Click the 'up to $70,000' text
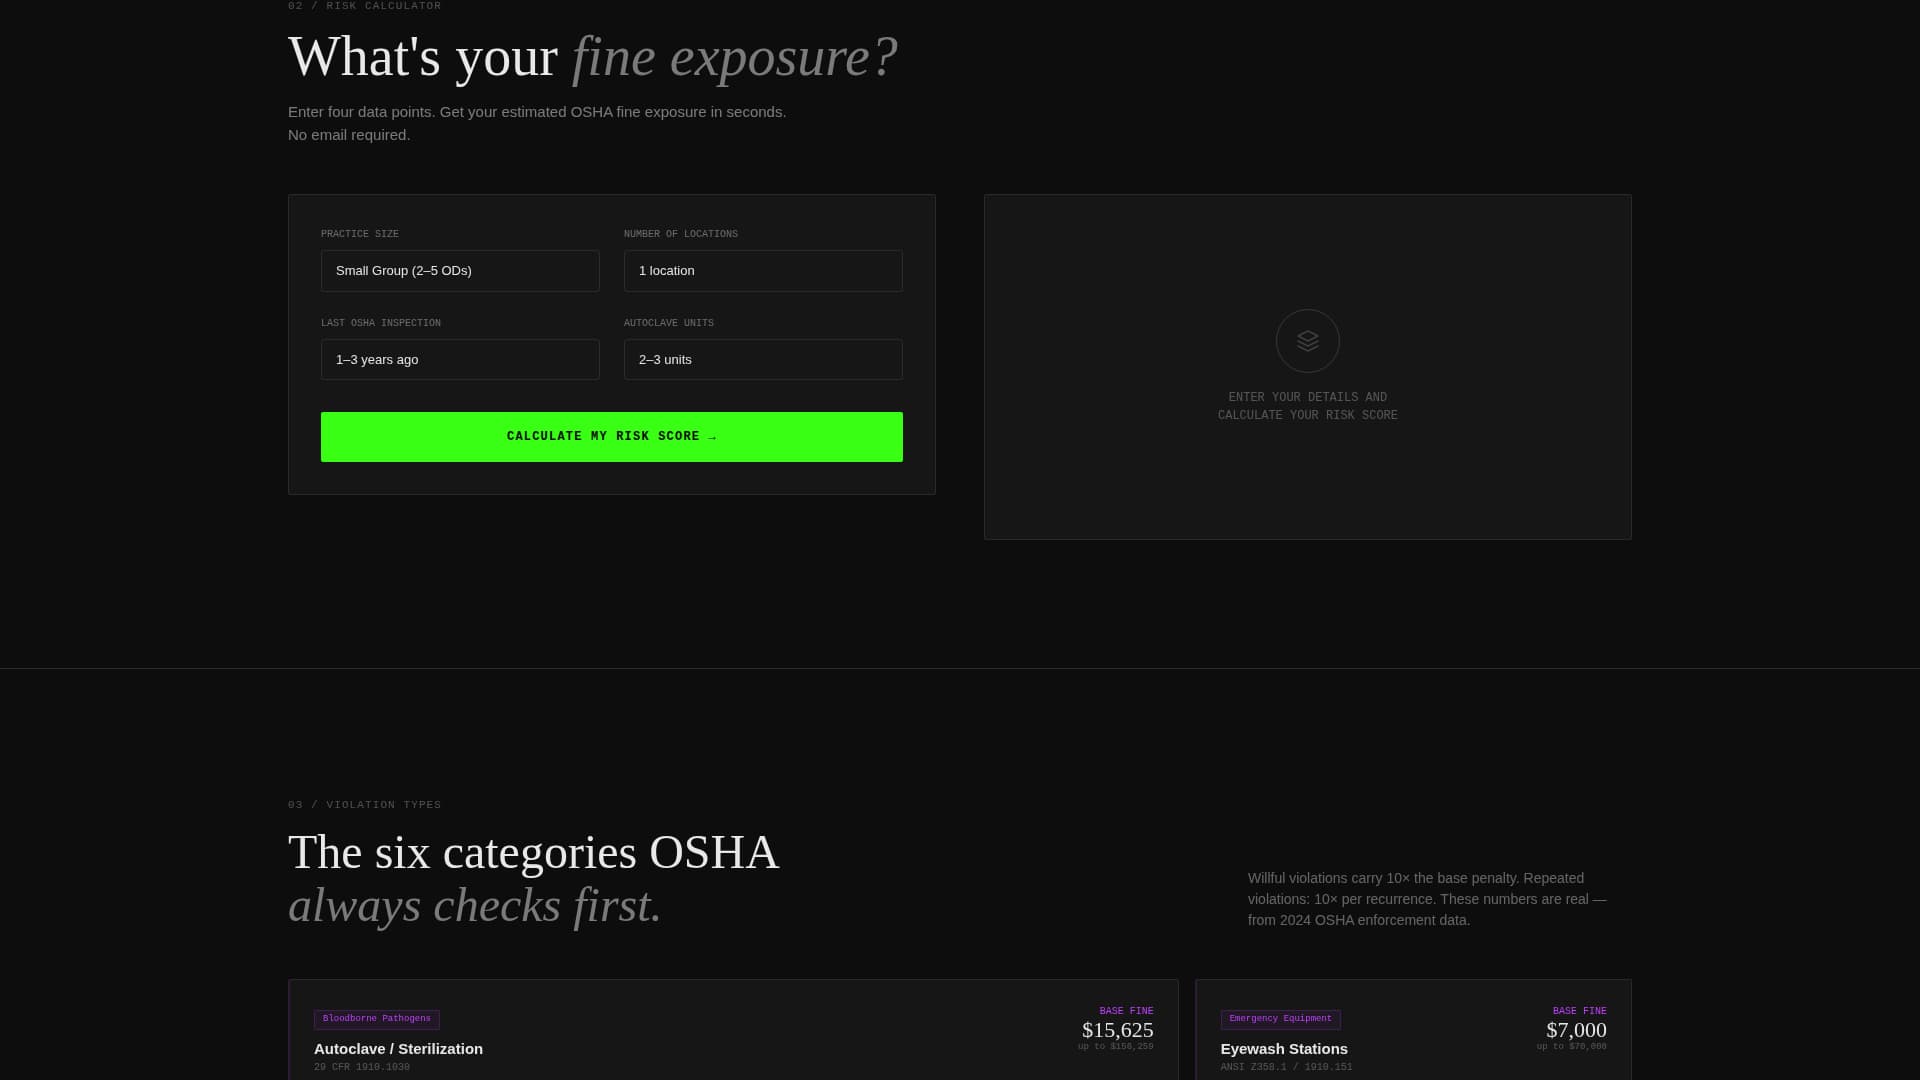 (x=1571, y=1047)
